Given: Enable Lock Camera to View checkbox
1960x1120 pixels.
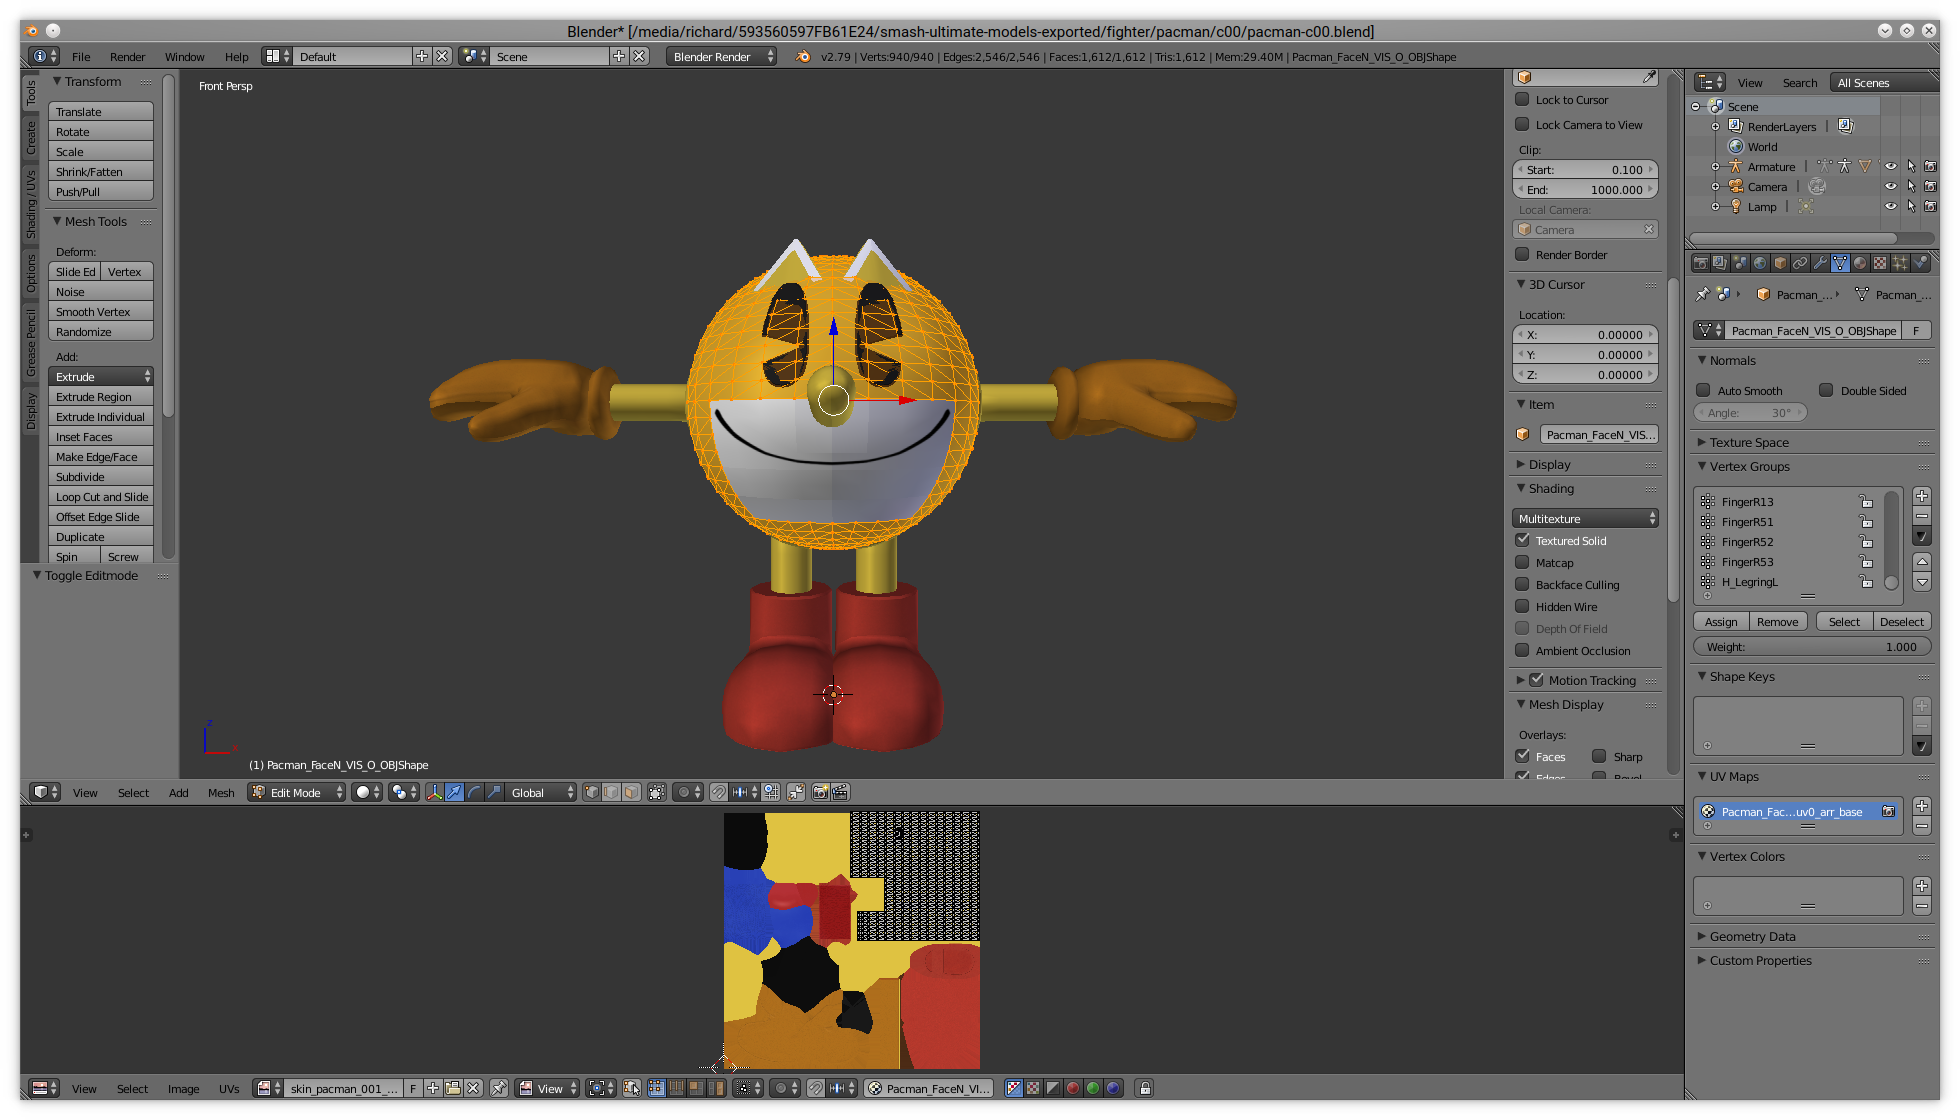Looking at the screenshot, I should (1522, 124).
